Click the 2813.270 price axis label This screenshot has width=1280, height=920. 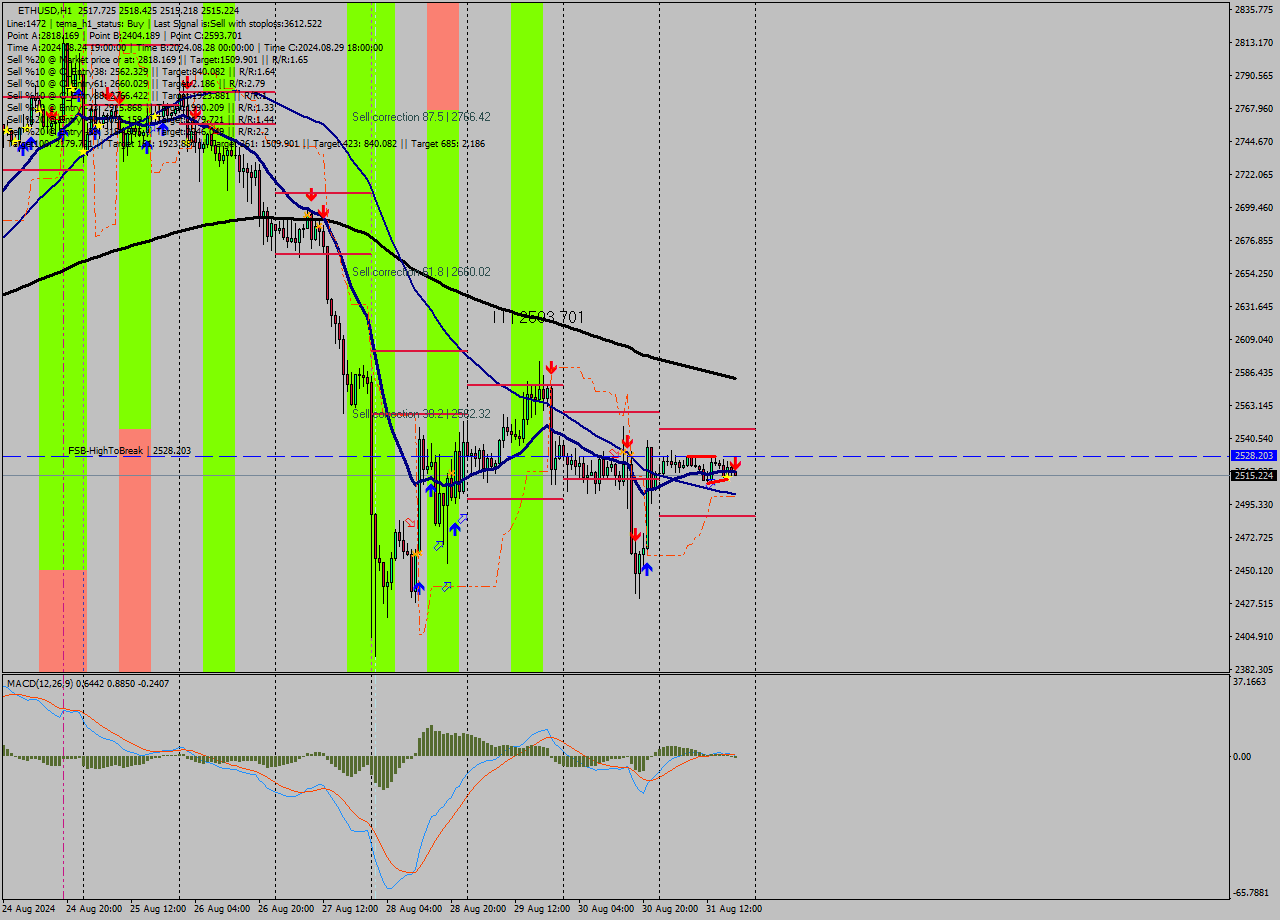(1253, 43)
